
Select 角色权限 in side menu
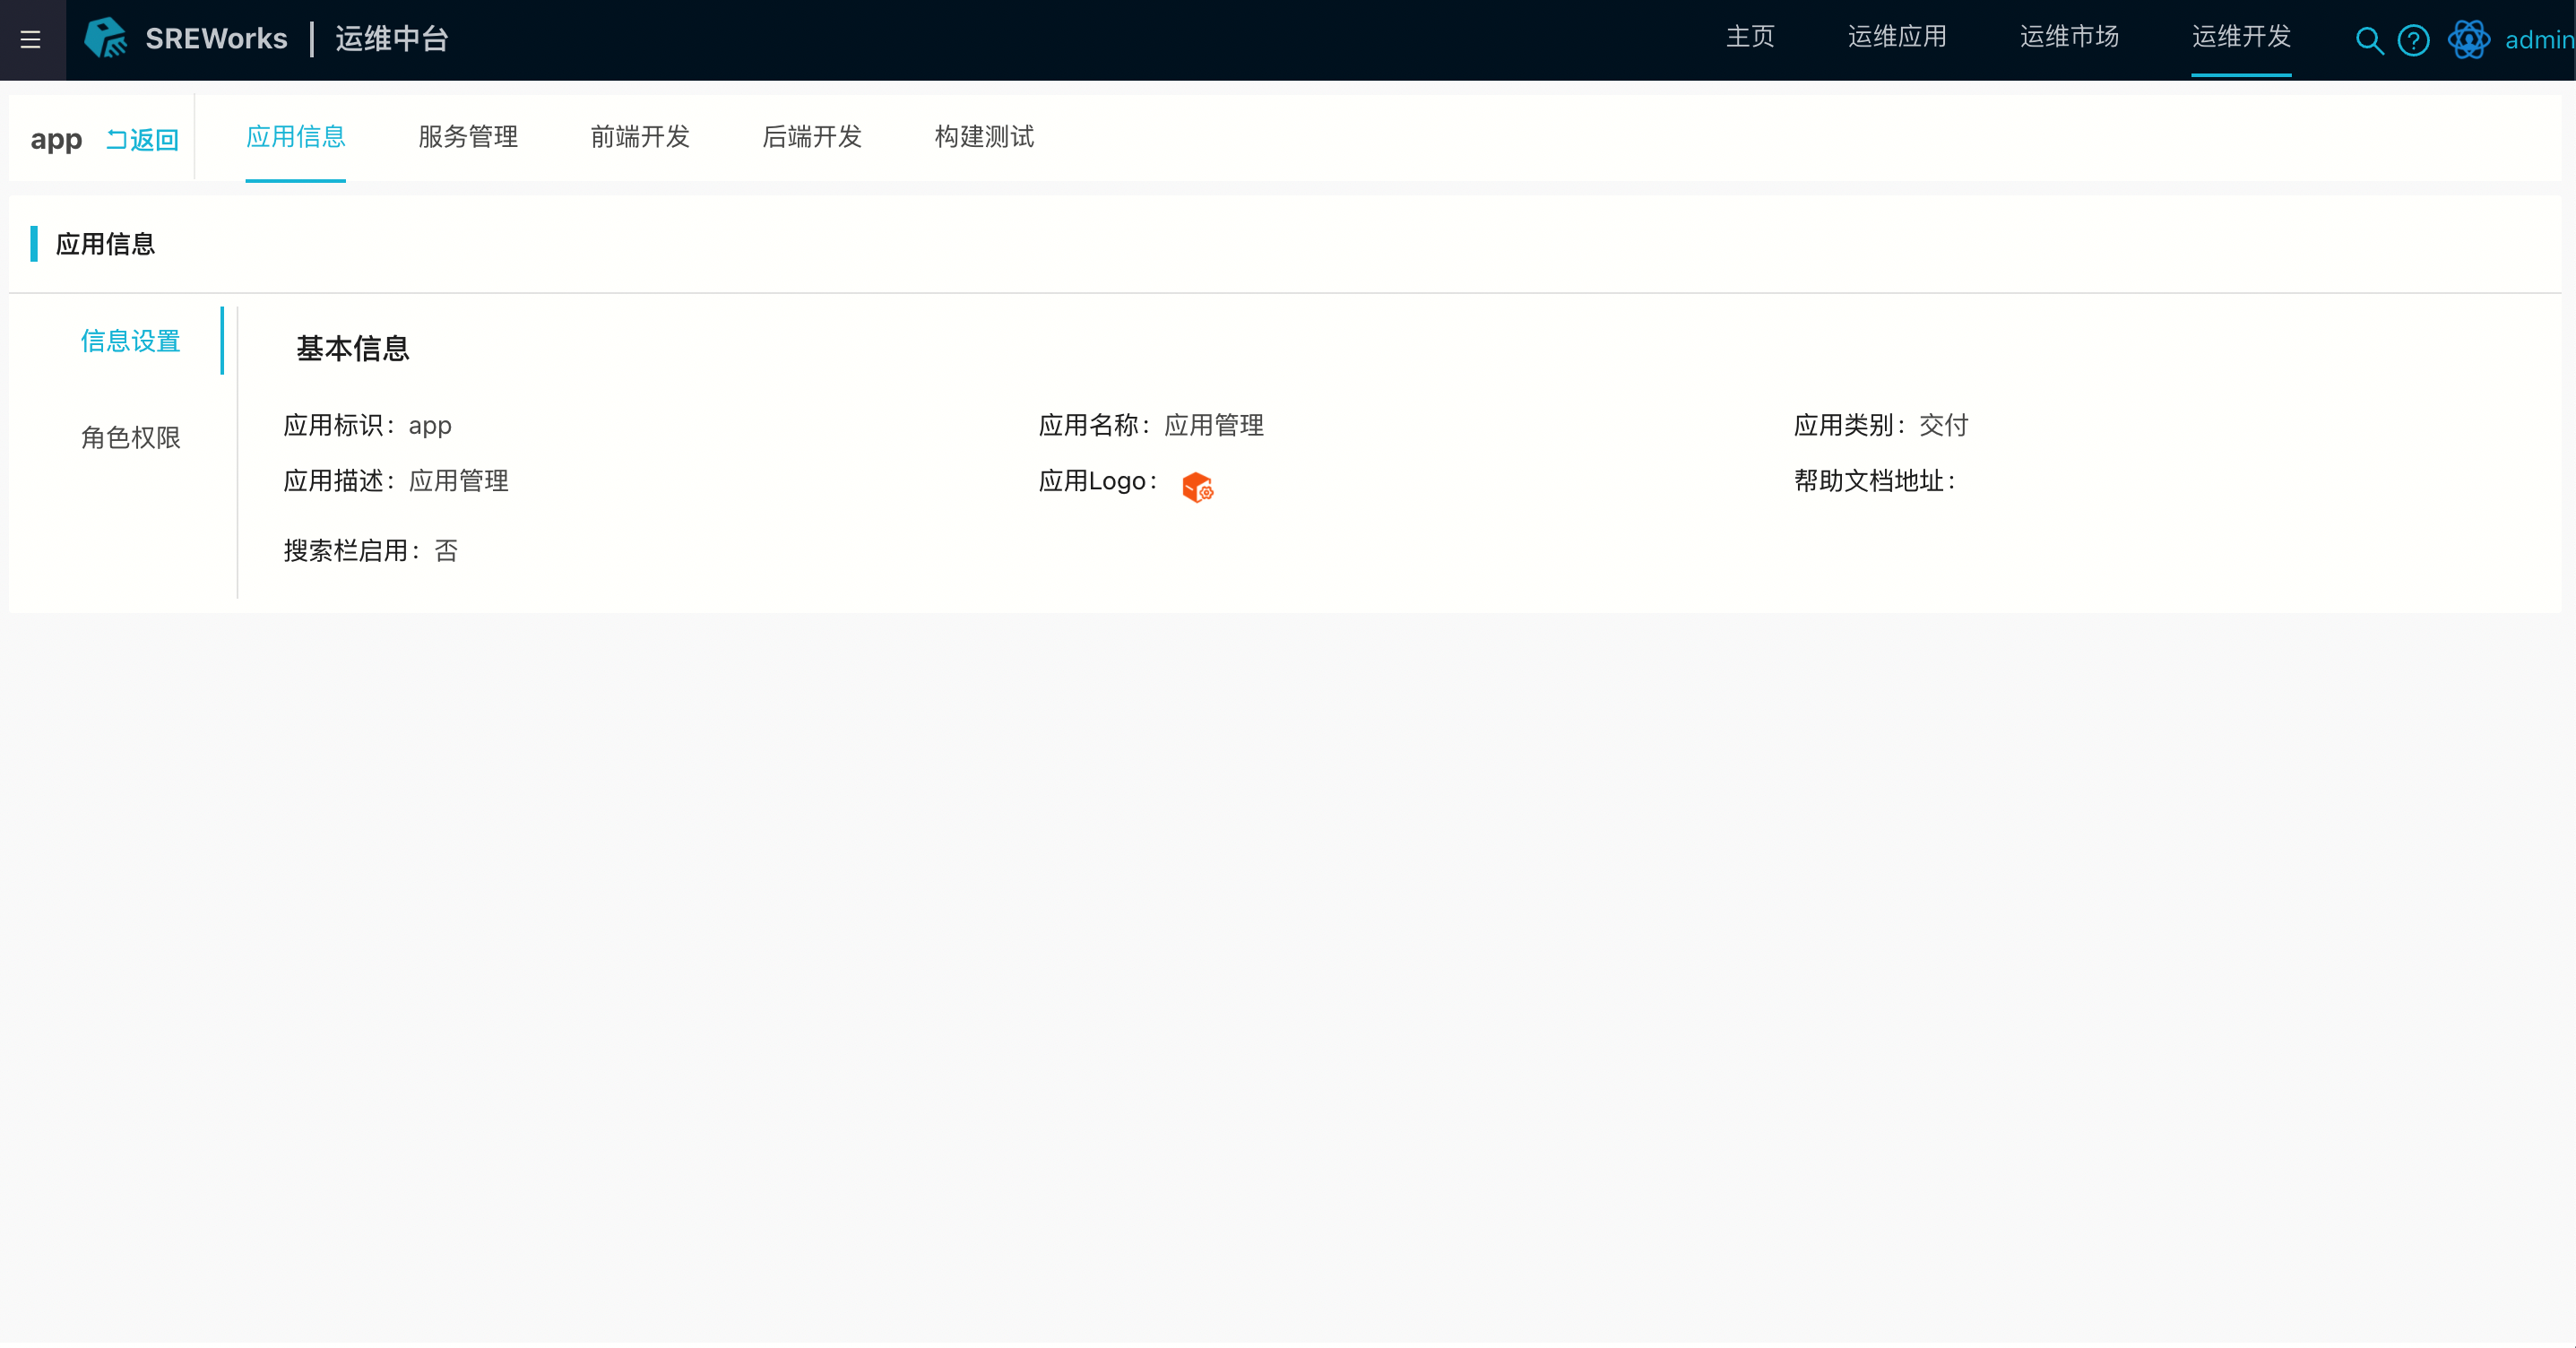tap(131, 438)
